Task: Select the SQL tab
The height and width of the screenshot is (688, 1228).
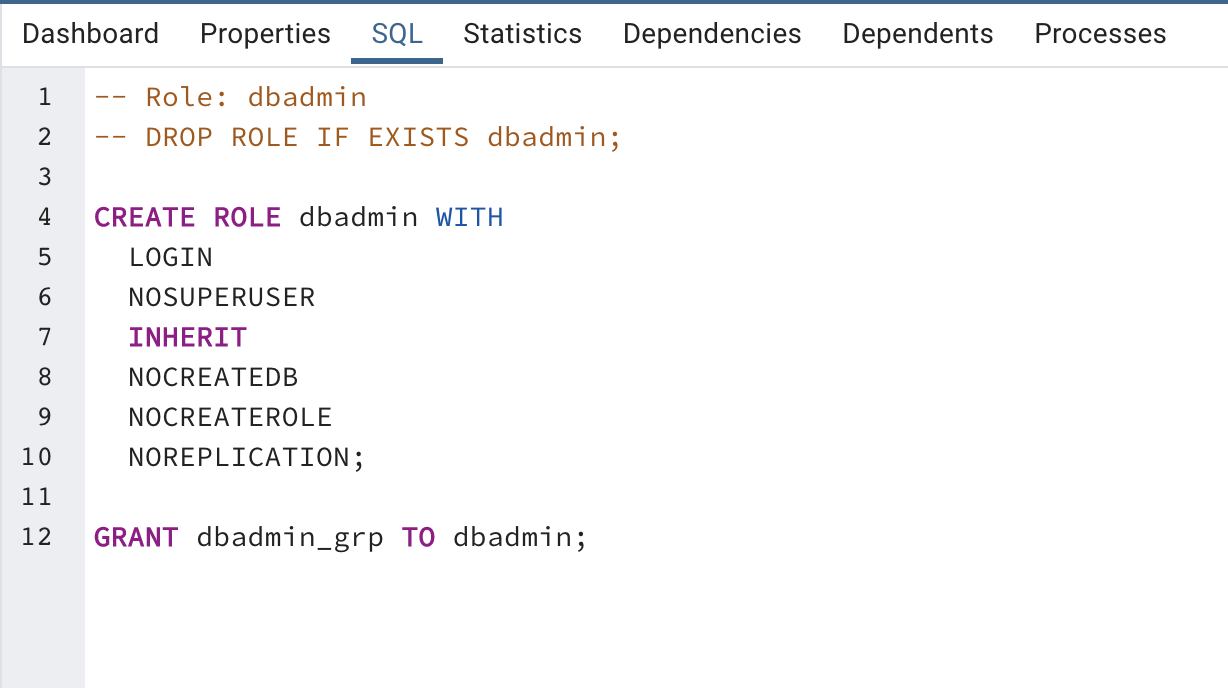Action: click(x=396, y=33)
